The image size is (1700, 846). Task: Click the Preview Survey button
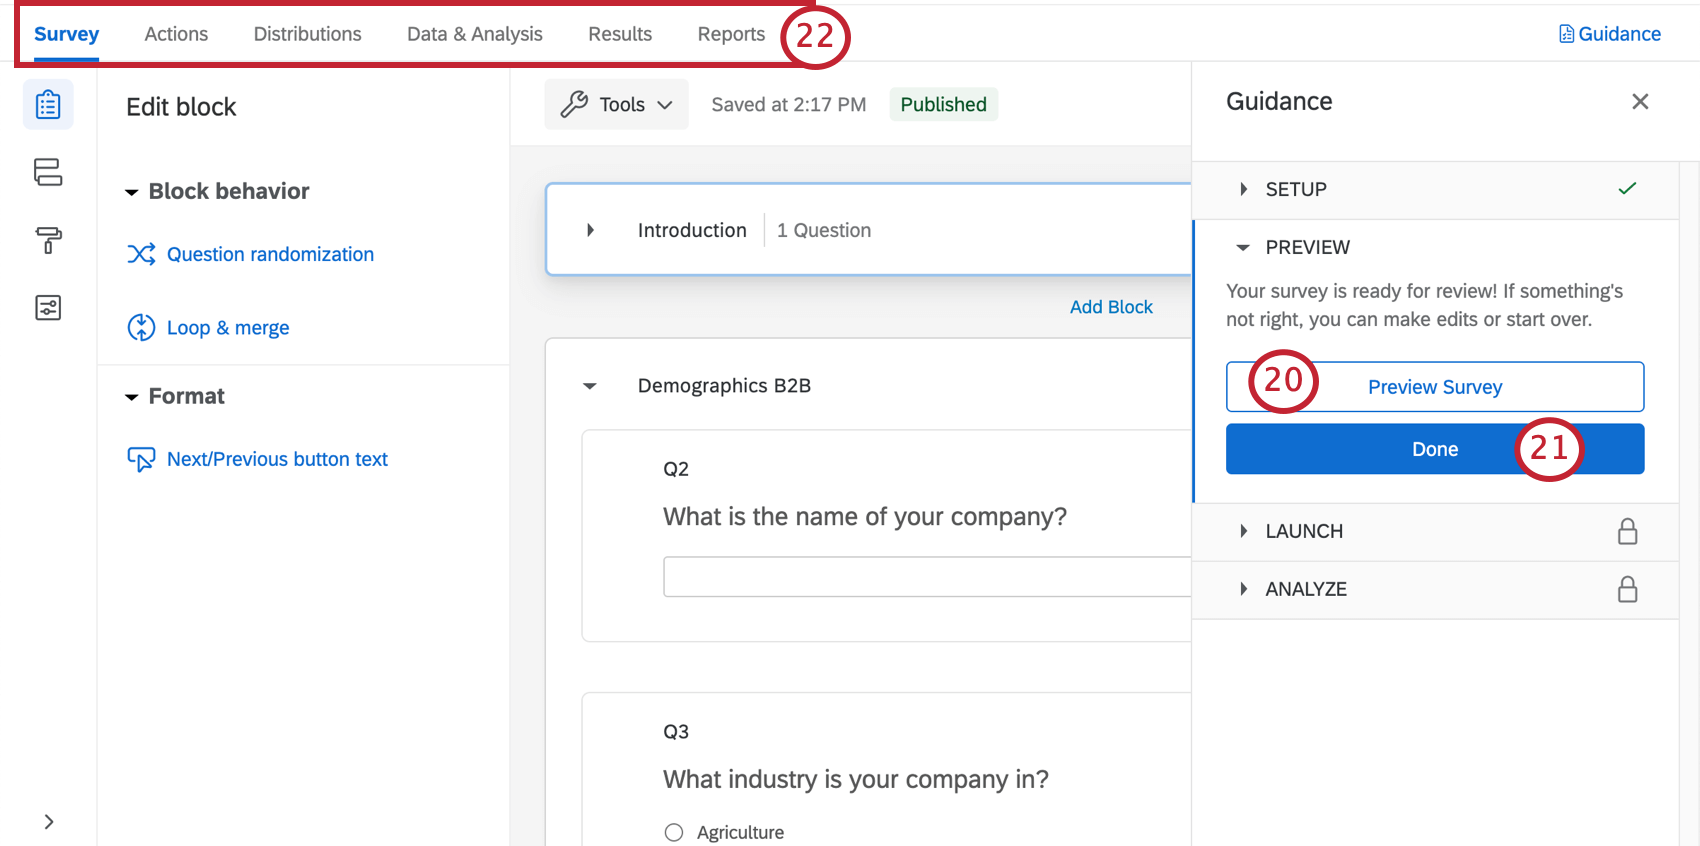point(1434,387)
